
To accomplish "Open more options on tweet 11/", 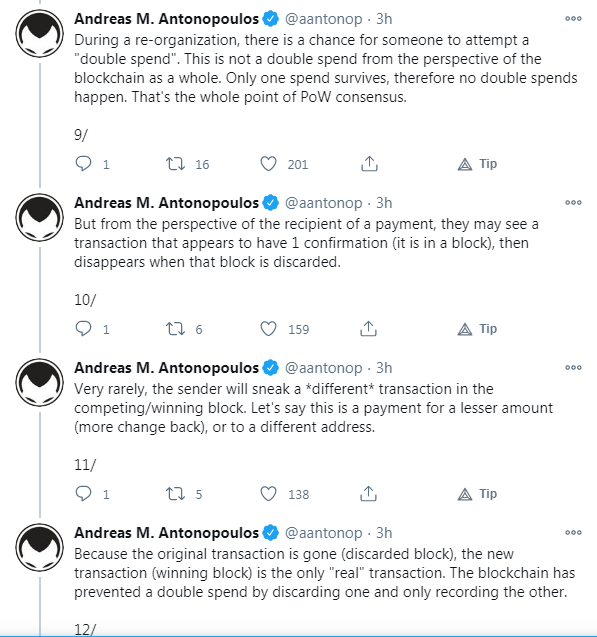I will [x=573, y=368].
